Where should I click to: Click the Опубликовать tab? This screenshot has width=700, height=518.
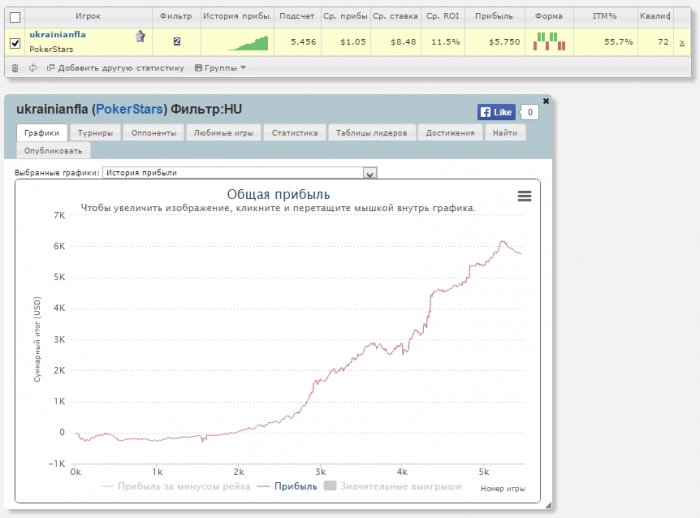click(53, 150)
